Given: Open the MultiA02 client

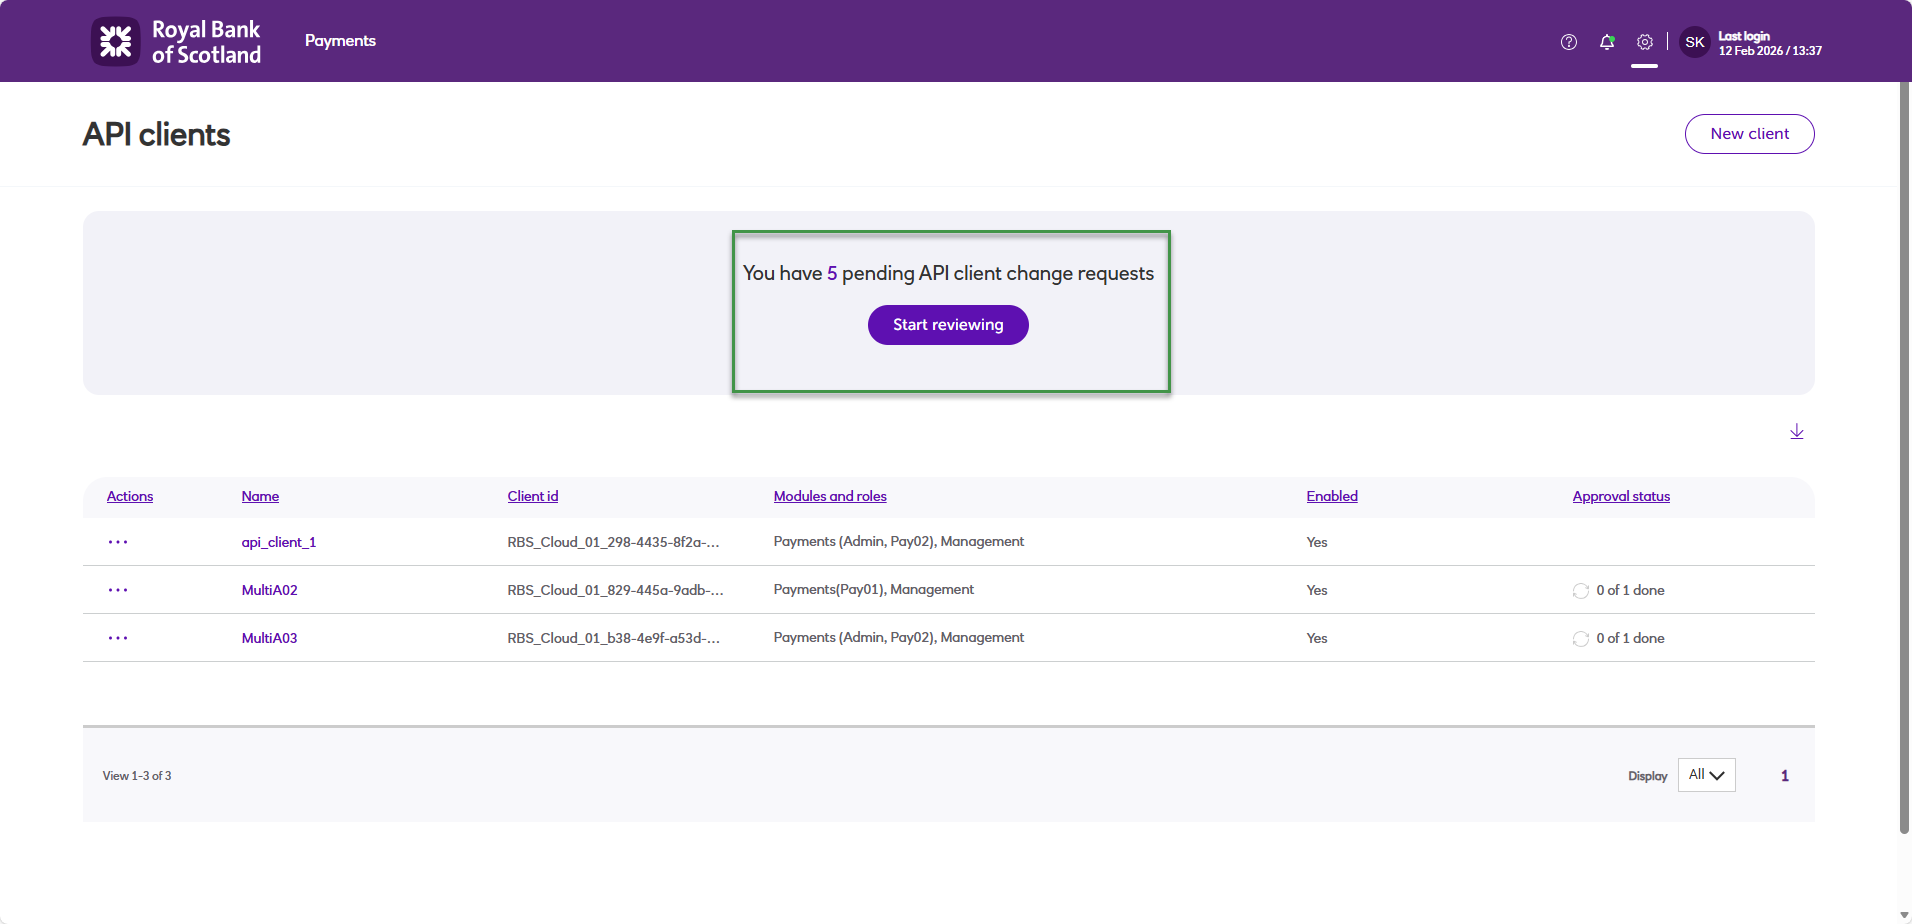Looking at the screenshot, I should click(x=270, y=590).
